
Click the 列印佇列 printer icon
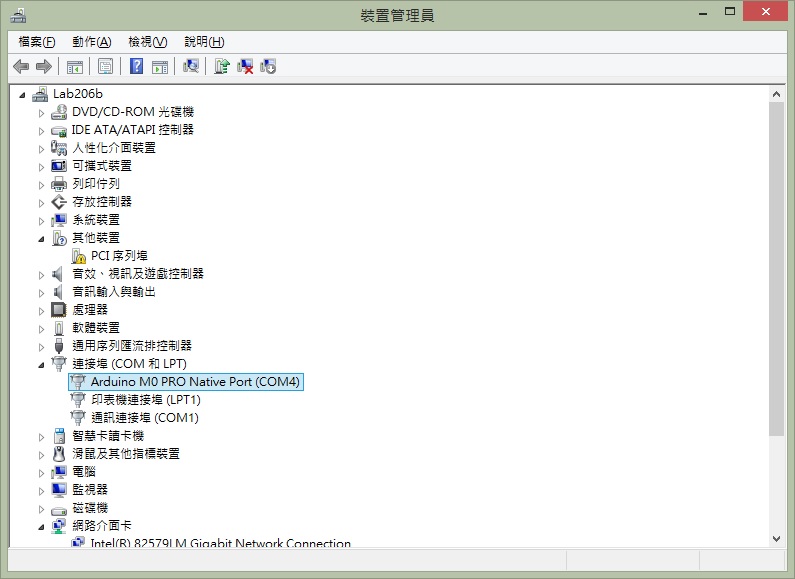coord(59,184)
